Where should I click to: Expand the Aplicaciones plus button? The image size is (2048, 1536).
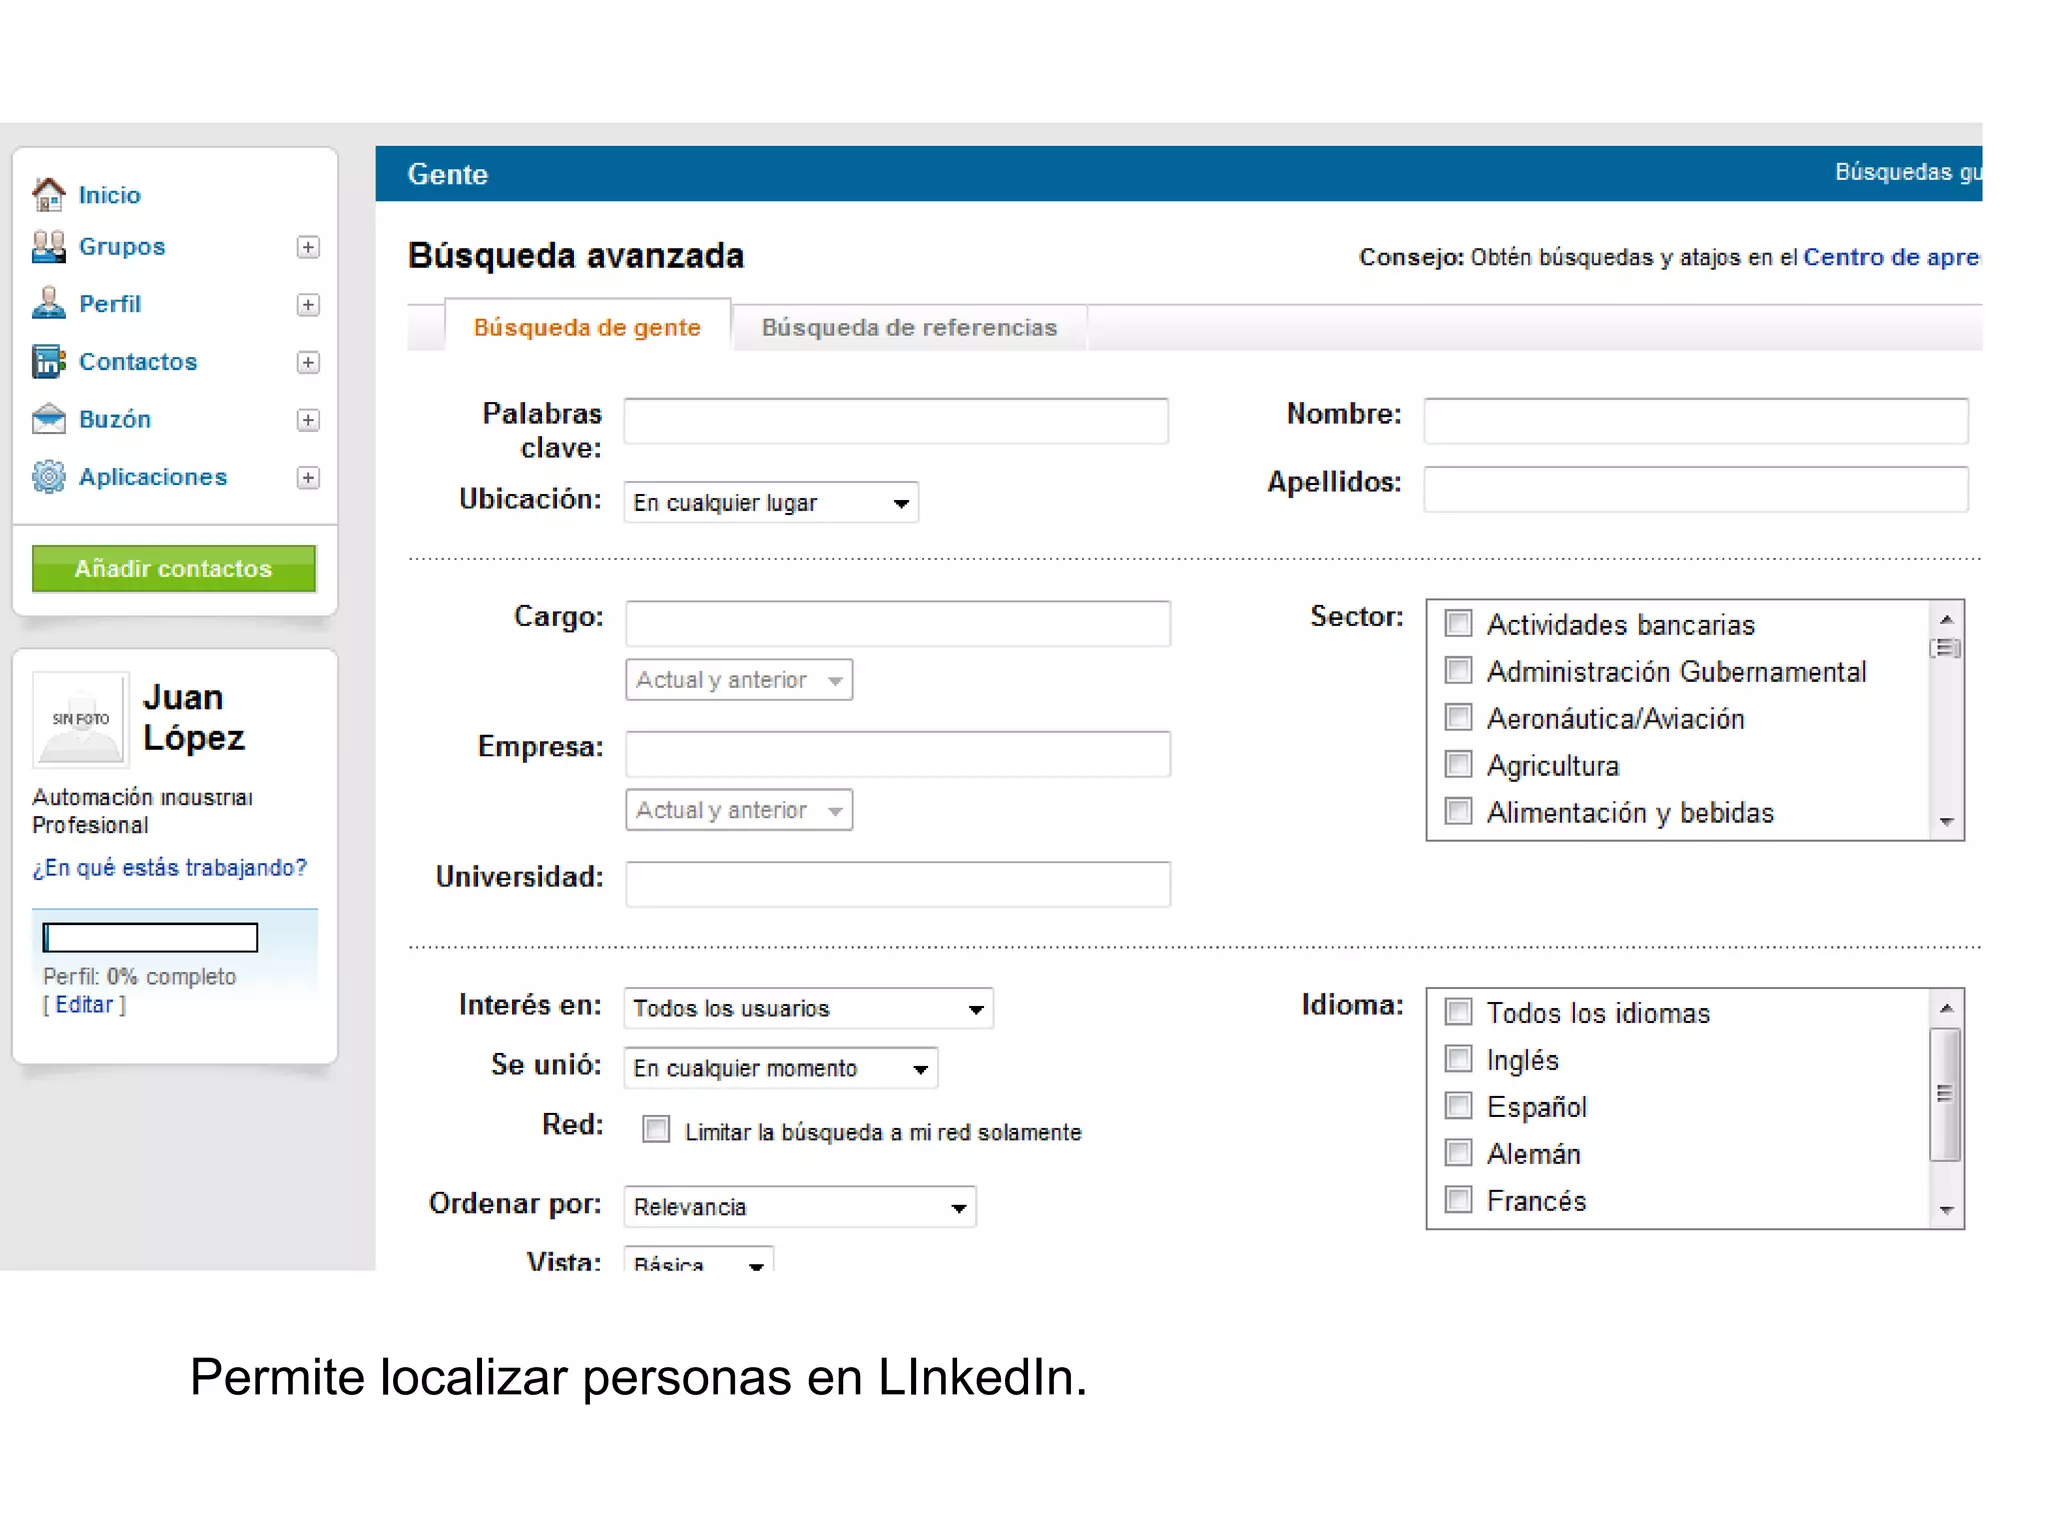[x=308, y=478]
